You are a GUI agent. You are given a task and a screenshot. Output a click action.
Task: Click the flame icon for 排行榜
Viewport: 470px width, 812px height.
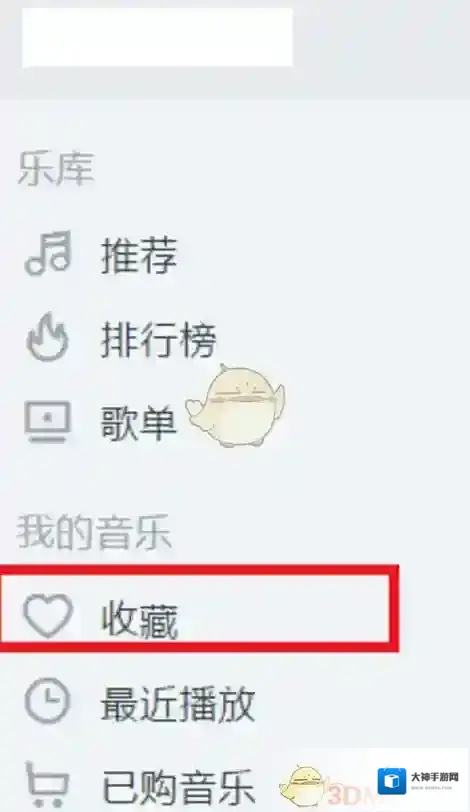[47, 337]
